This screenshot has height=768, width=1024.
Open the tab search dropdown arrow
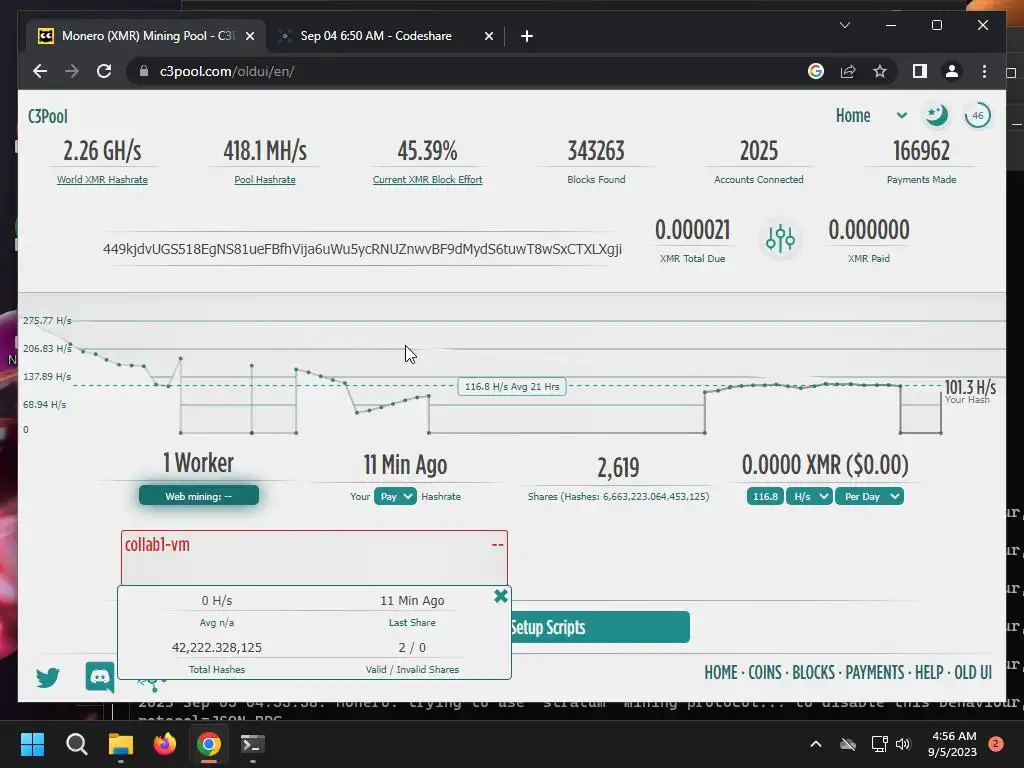click(x=845, y=25)
